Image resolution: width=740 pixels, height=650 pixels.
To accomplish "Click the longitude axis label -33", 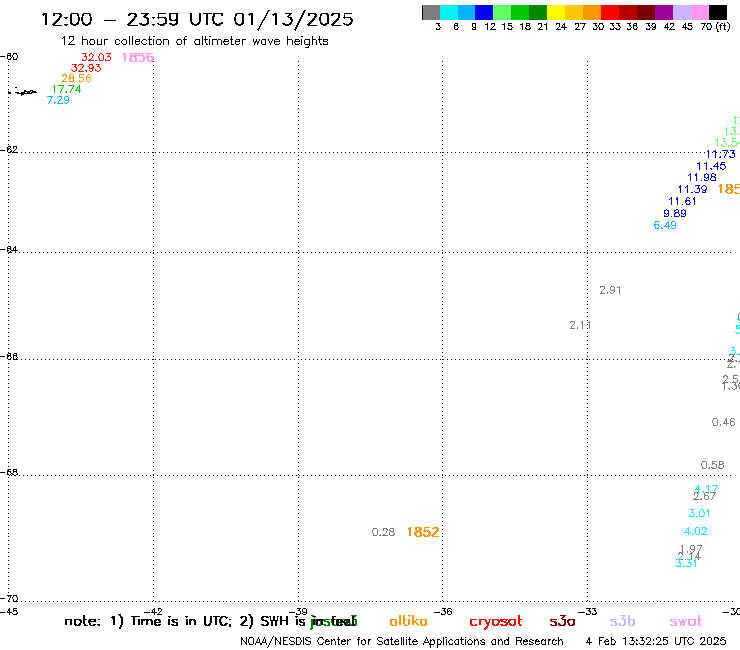I will (588, 612).
